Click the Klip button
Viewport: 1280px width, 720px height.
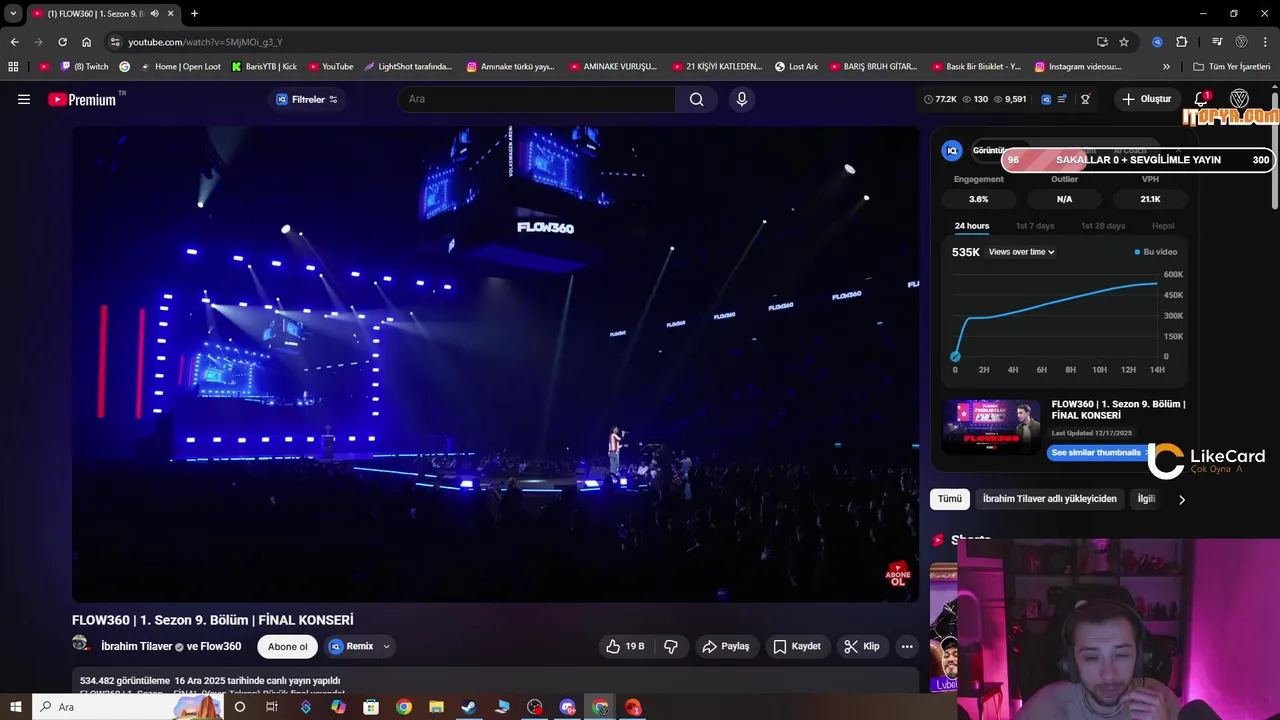click(862, 647)
